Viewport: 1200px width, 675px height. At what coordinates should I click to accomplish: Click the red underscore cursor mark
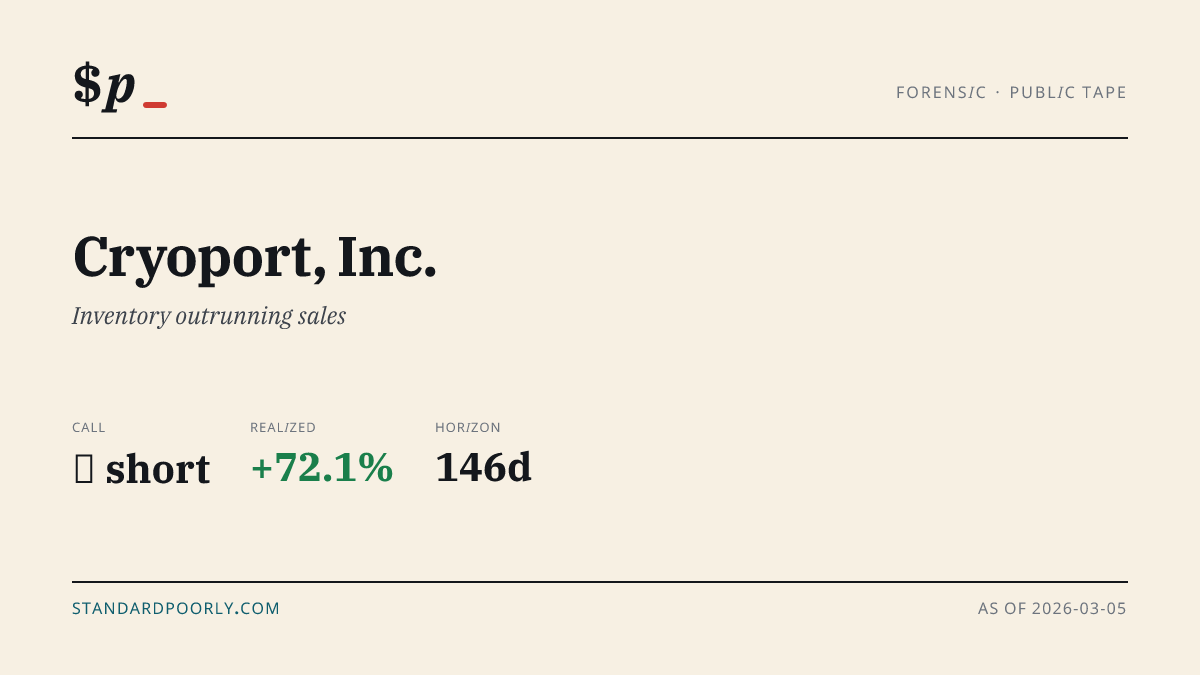[x=155, y=105]
